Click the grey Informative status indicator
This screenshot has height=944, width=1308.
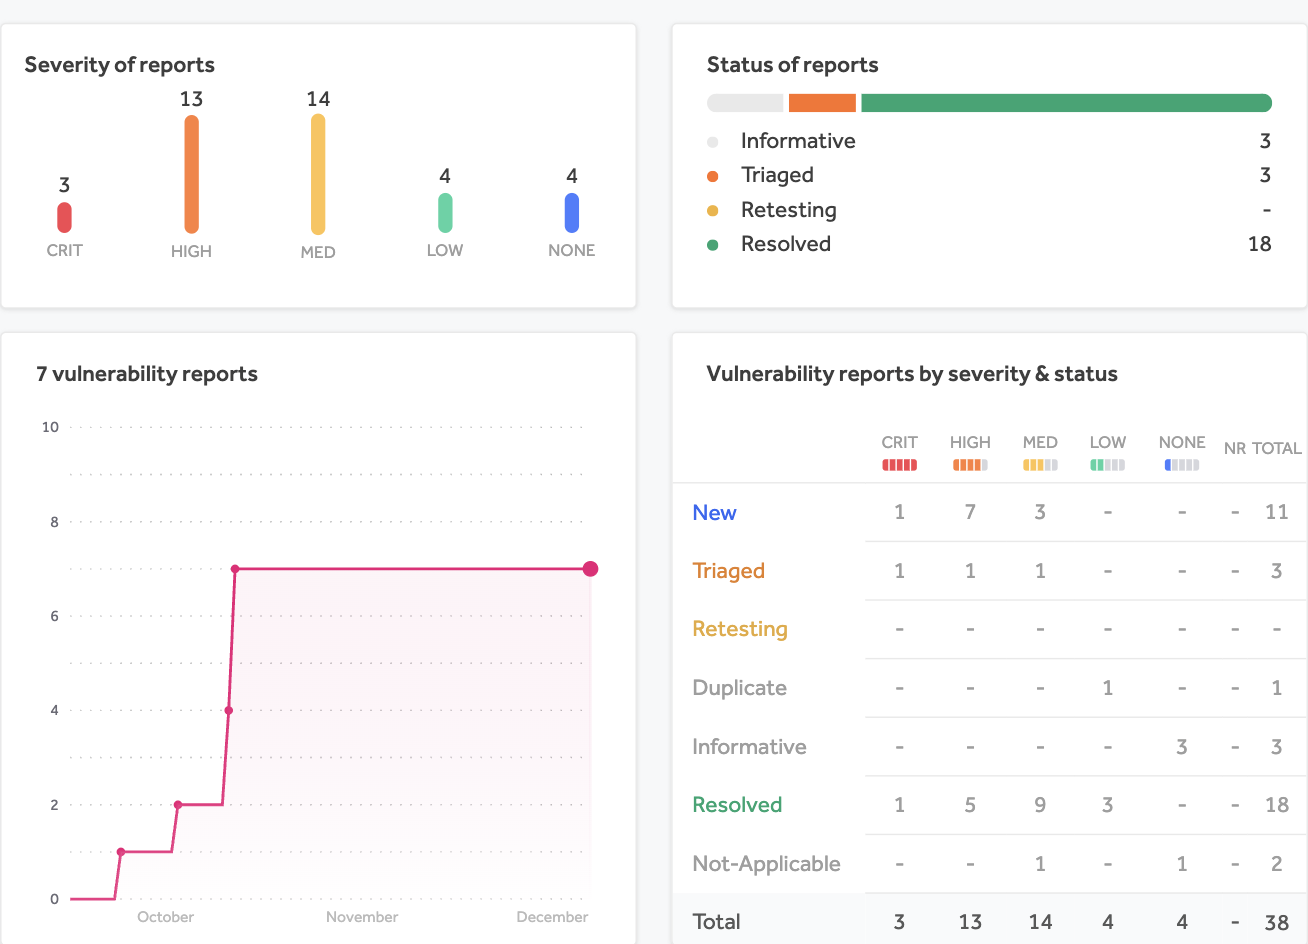click(x=713, y=140)
